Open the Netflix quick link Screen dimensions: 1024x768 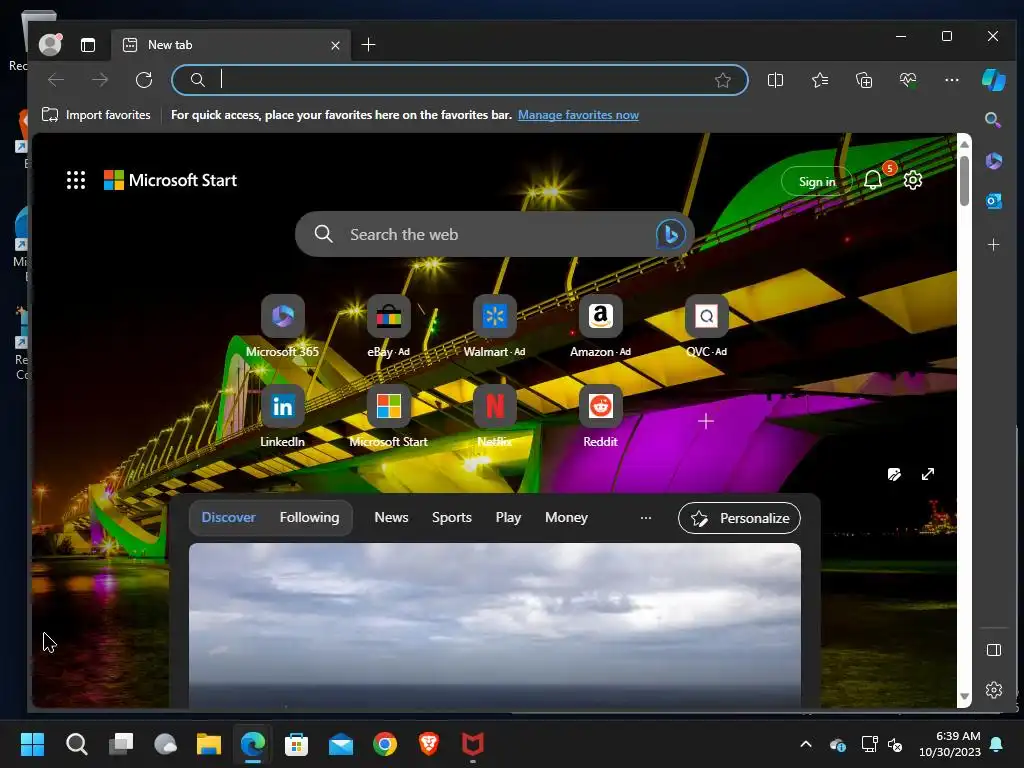coord(494,417)
